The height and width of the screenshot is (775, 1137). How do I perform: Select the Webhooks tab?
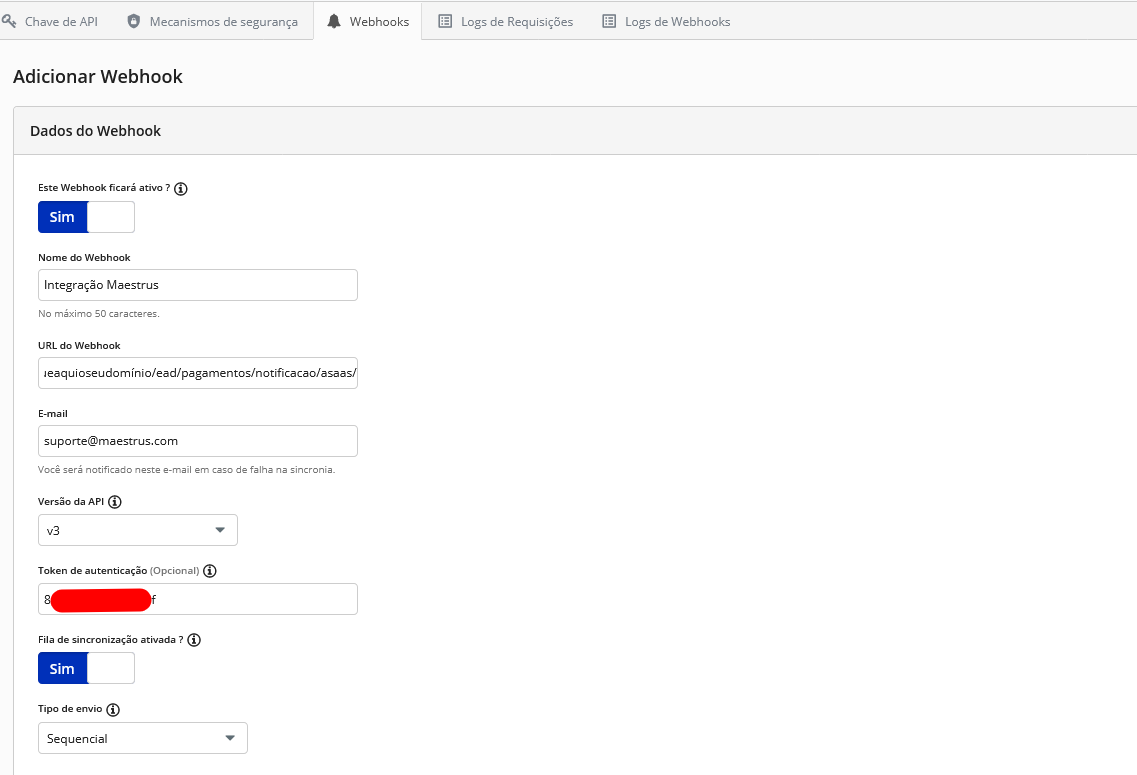(368, 22)
